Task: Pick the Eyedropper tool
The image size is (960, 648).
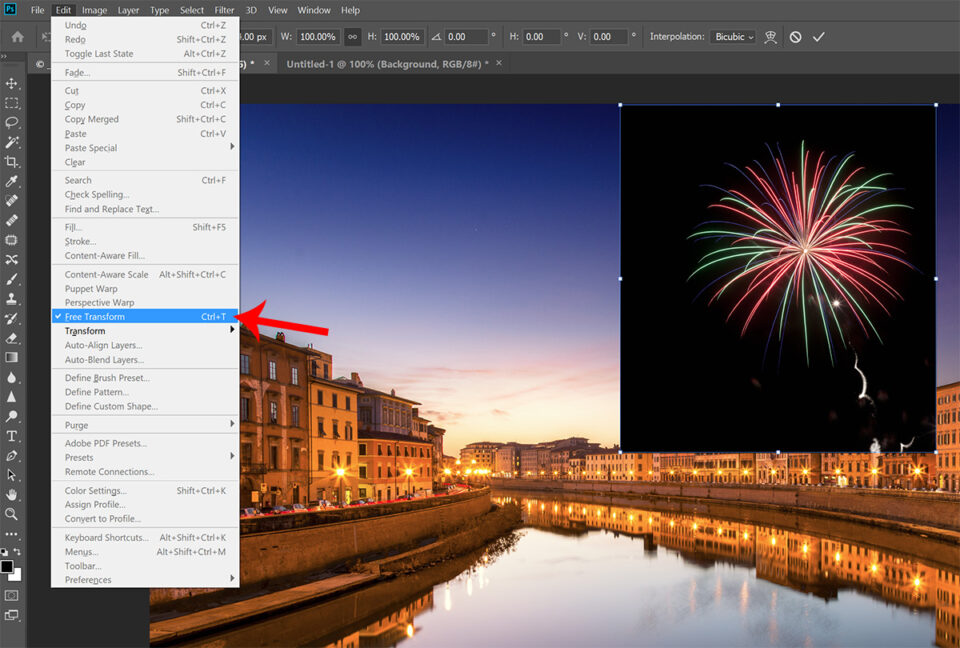Action: coord(12,181)
